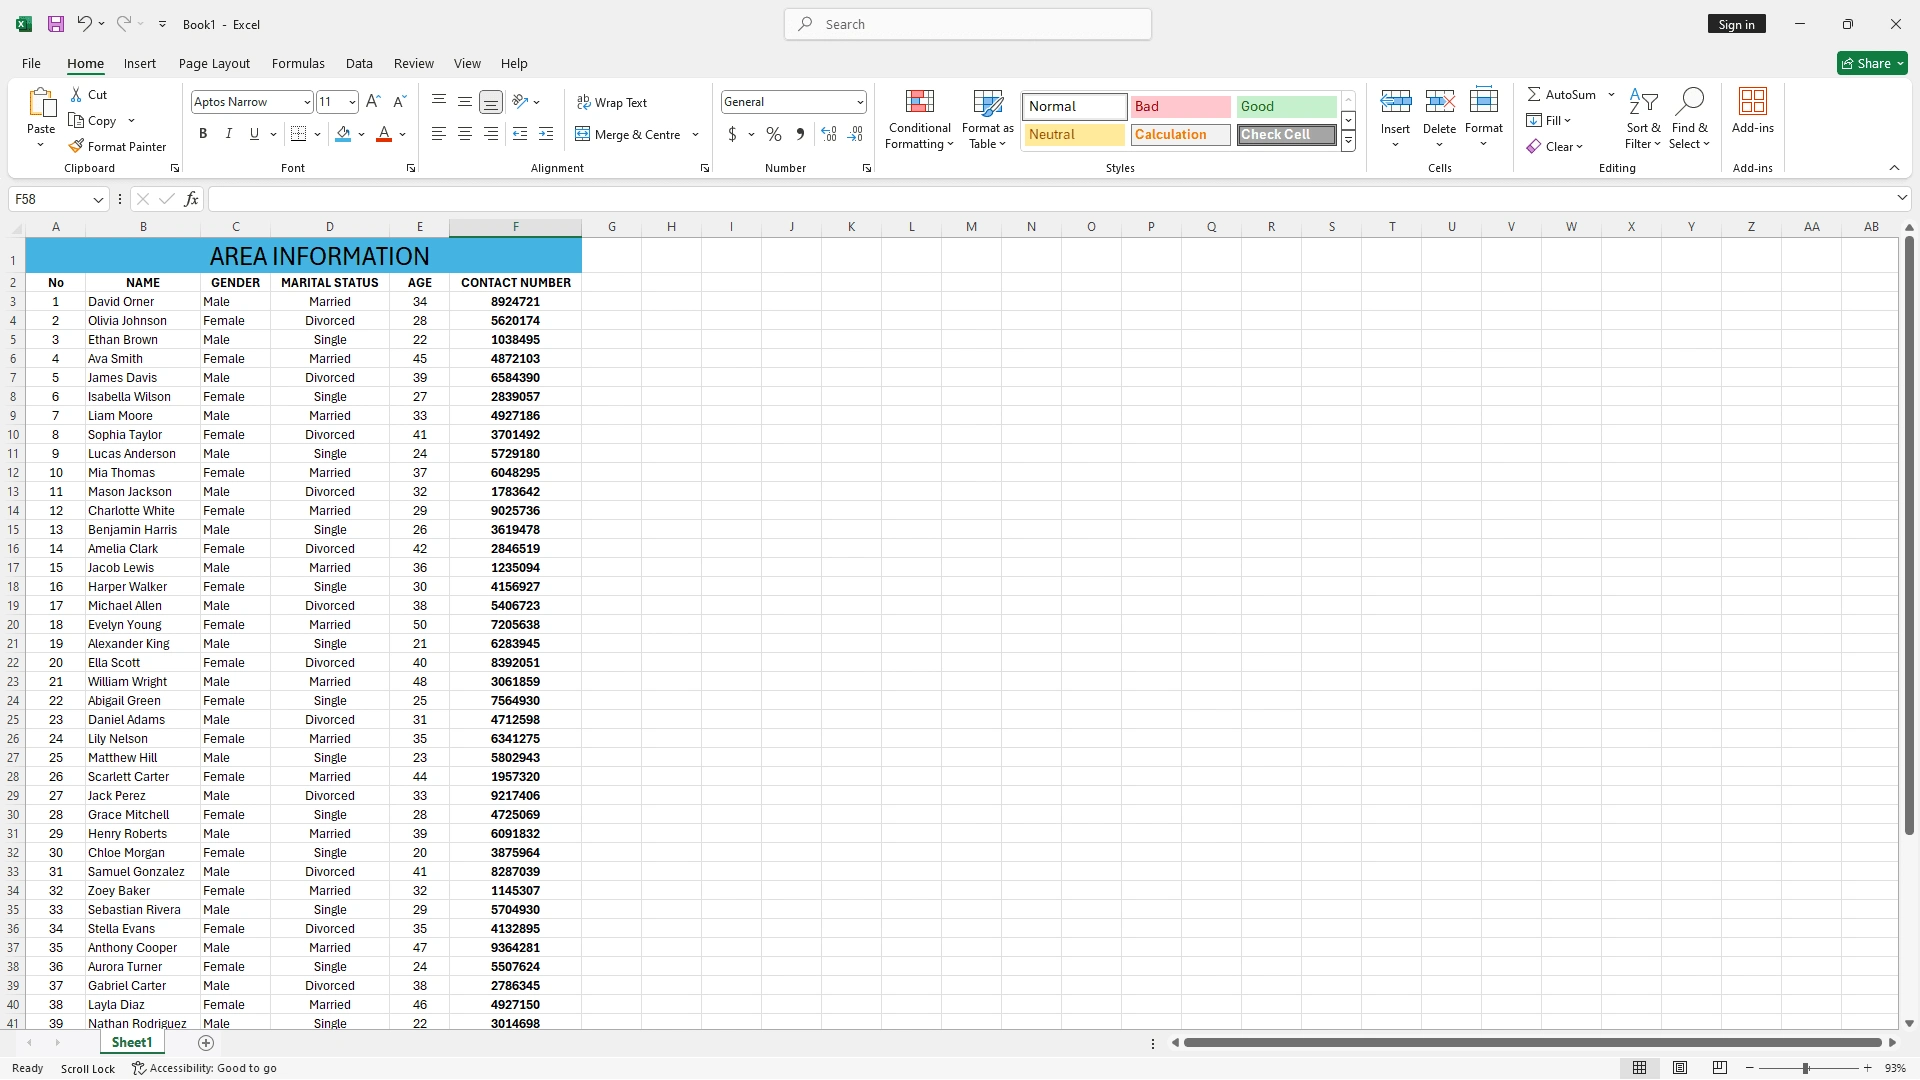This screenshot has height=1080, width=1920.
Task: Click the green Share button
Action: click(1872, 63)
